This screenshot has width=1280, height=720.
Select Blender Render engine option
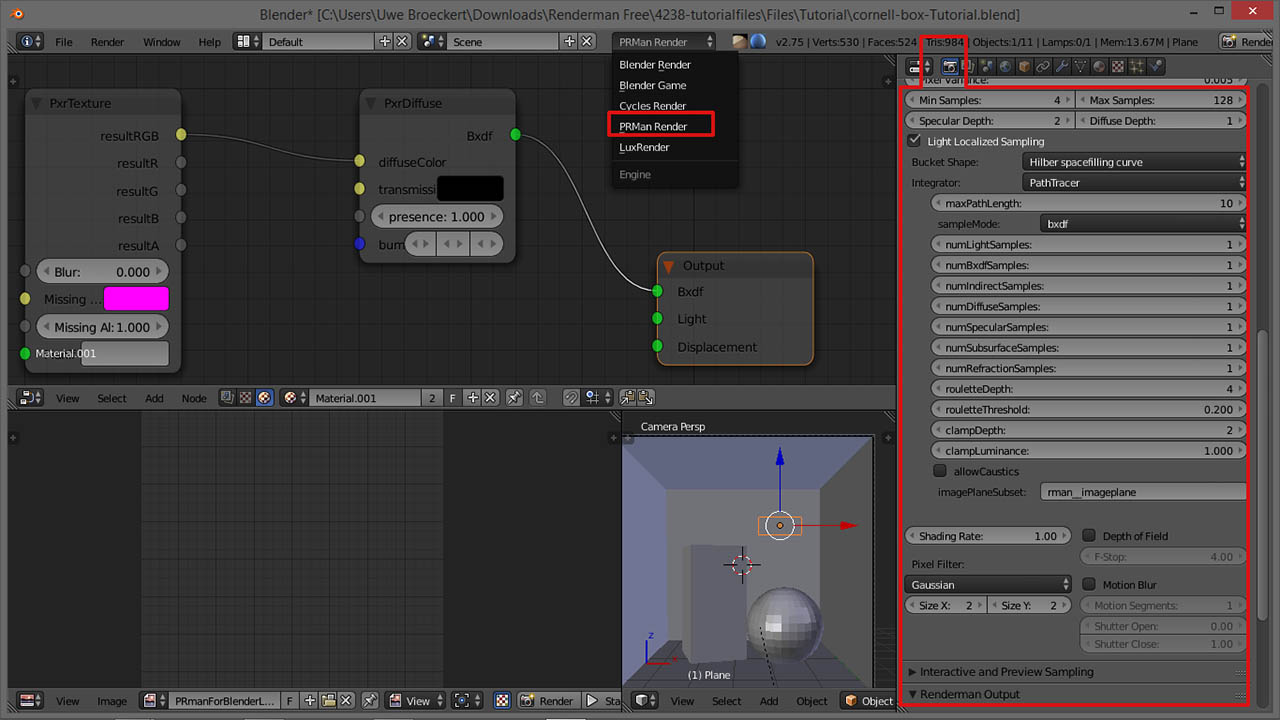pos(655,65)
